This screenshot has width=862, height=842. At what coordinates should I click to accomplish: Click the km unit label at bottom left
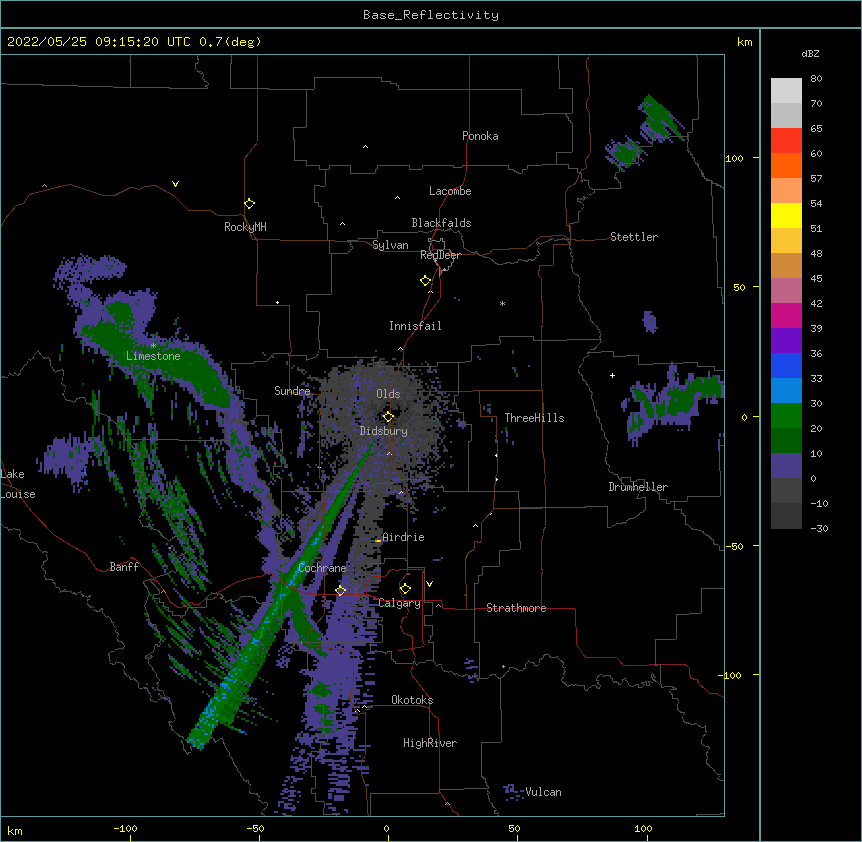[x=14, y=830]
